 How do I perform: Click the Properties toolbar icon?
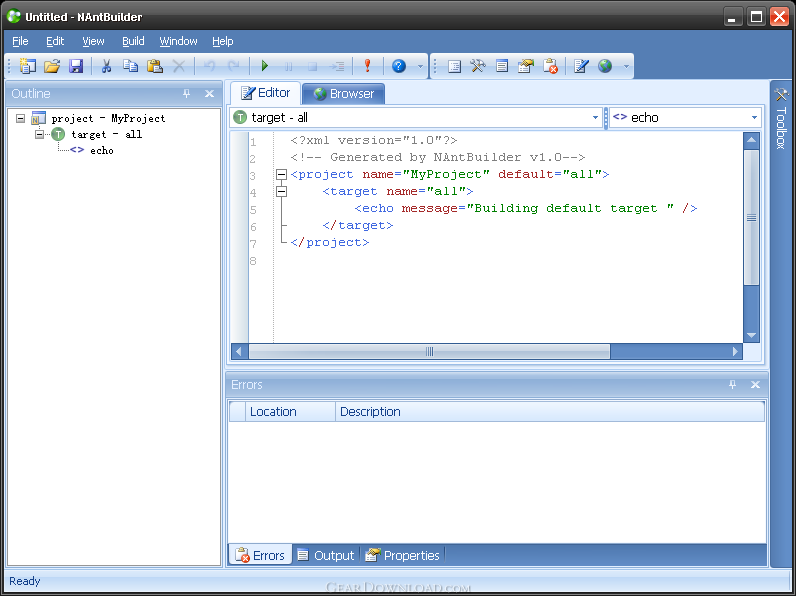pyautogui.click(x=526, y=66)
